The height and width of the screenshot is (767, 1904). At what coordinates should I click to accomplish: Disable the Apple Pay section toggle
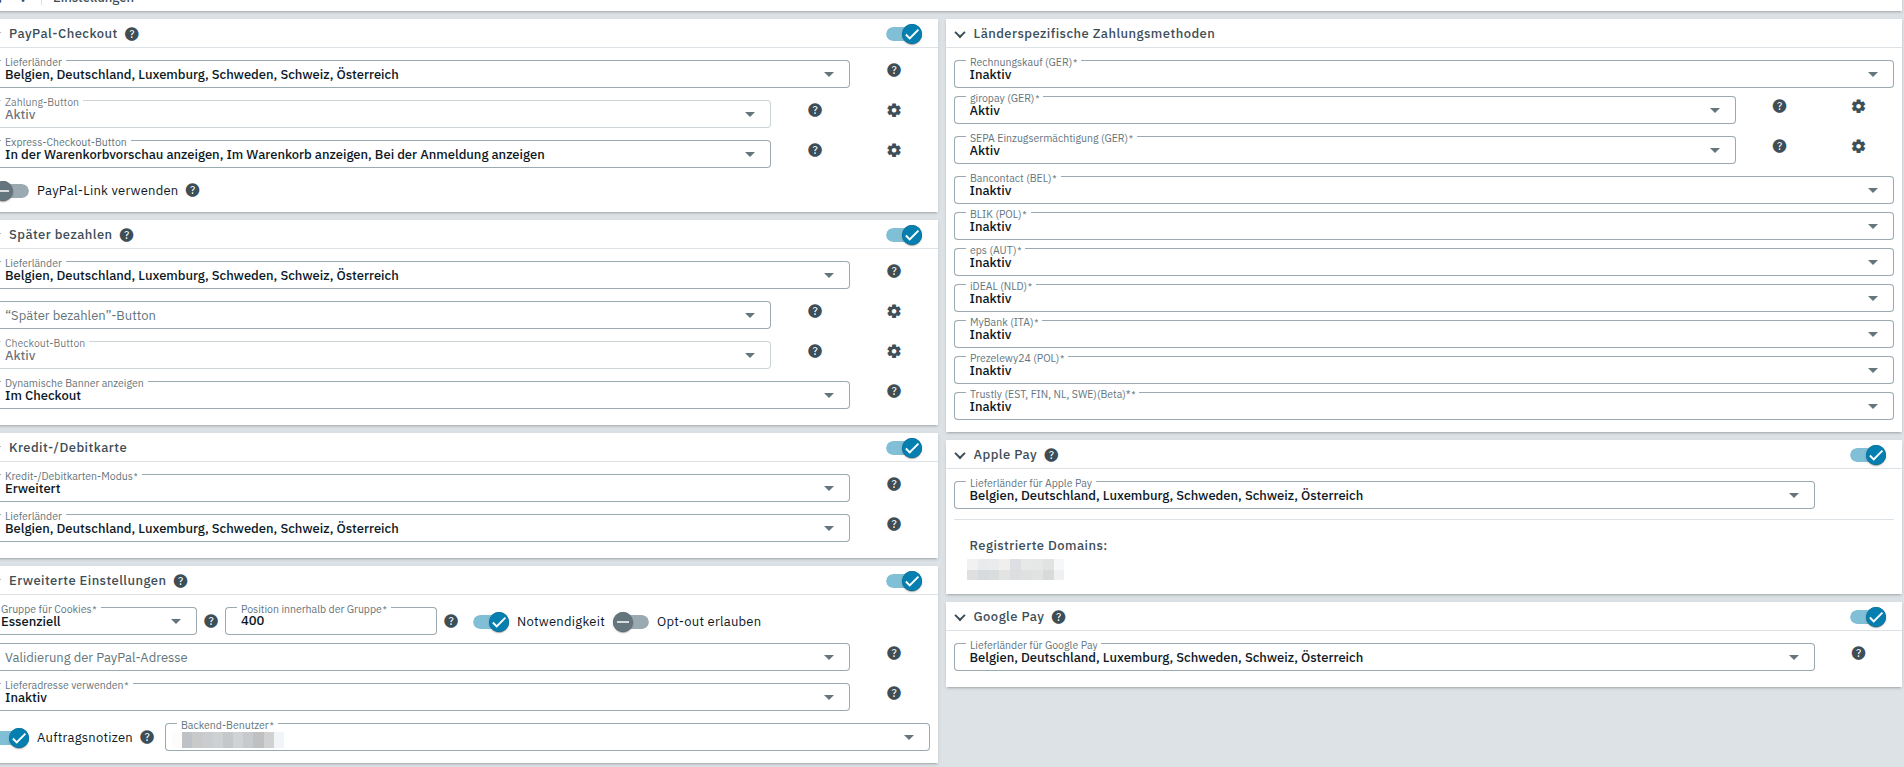click(1867, 455)
